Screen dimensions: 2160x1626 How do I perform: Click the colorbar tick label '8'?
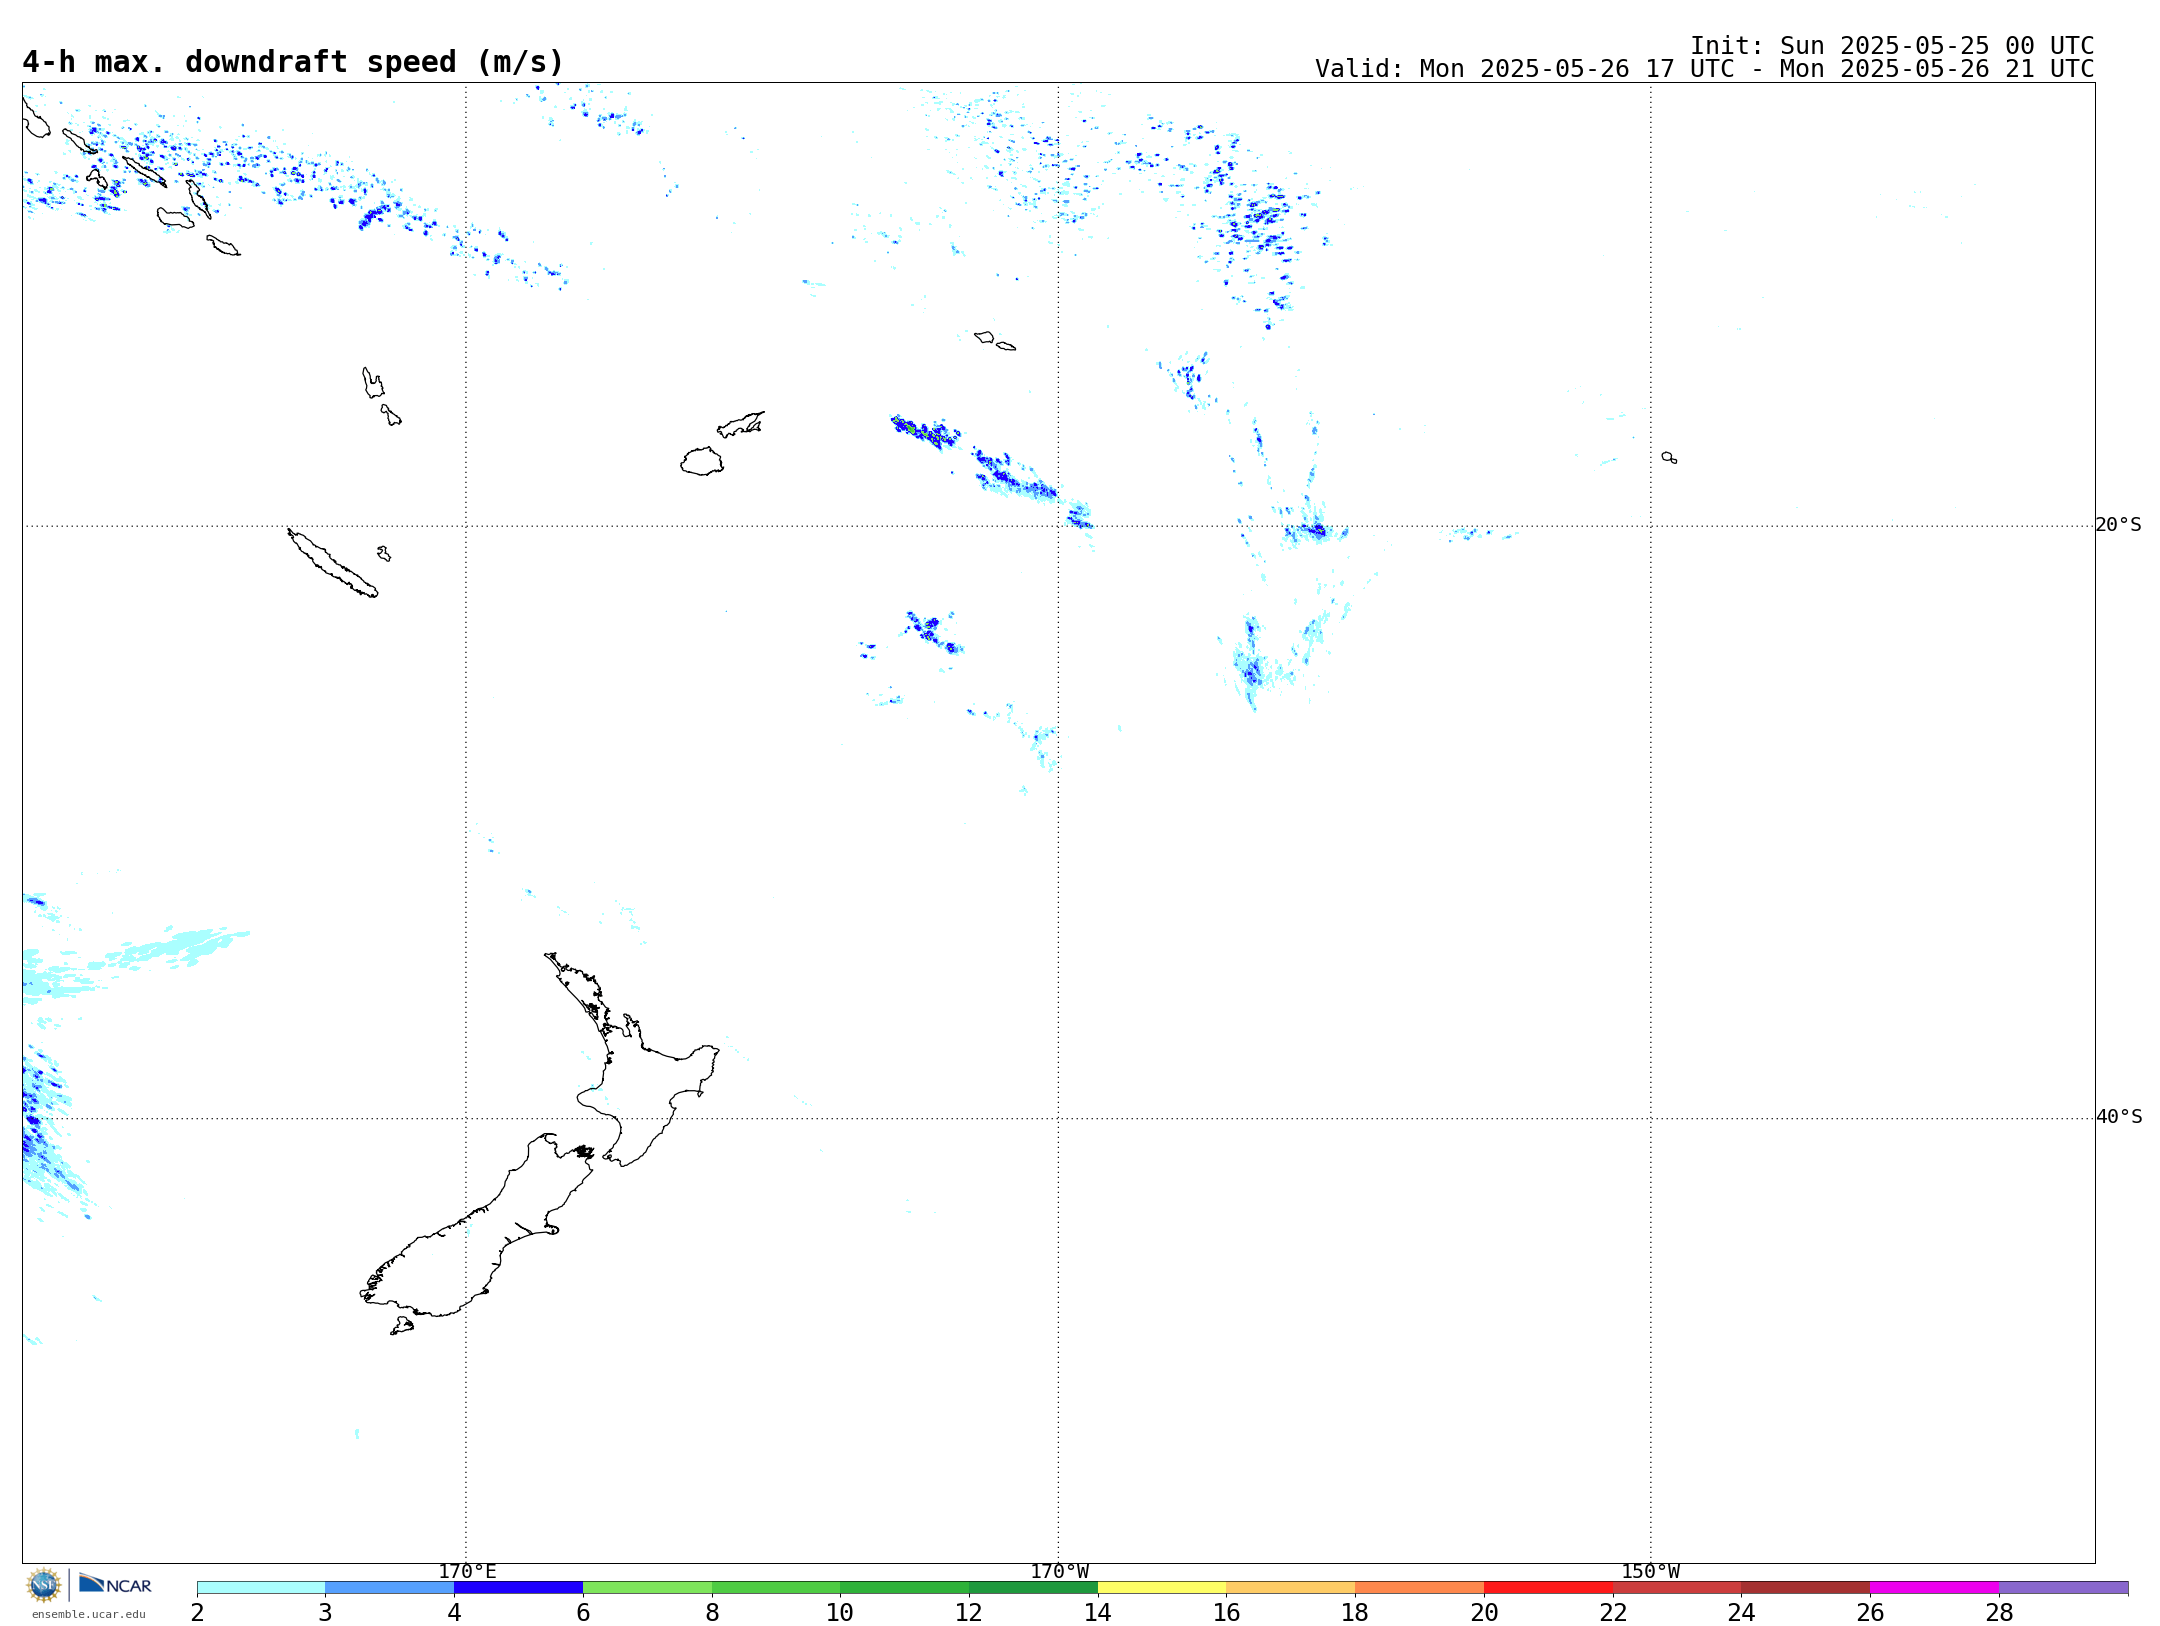click(x=712, y=1612)
